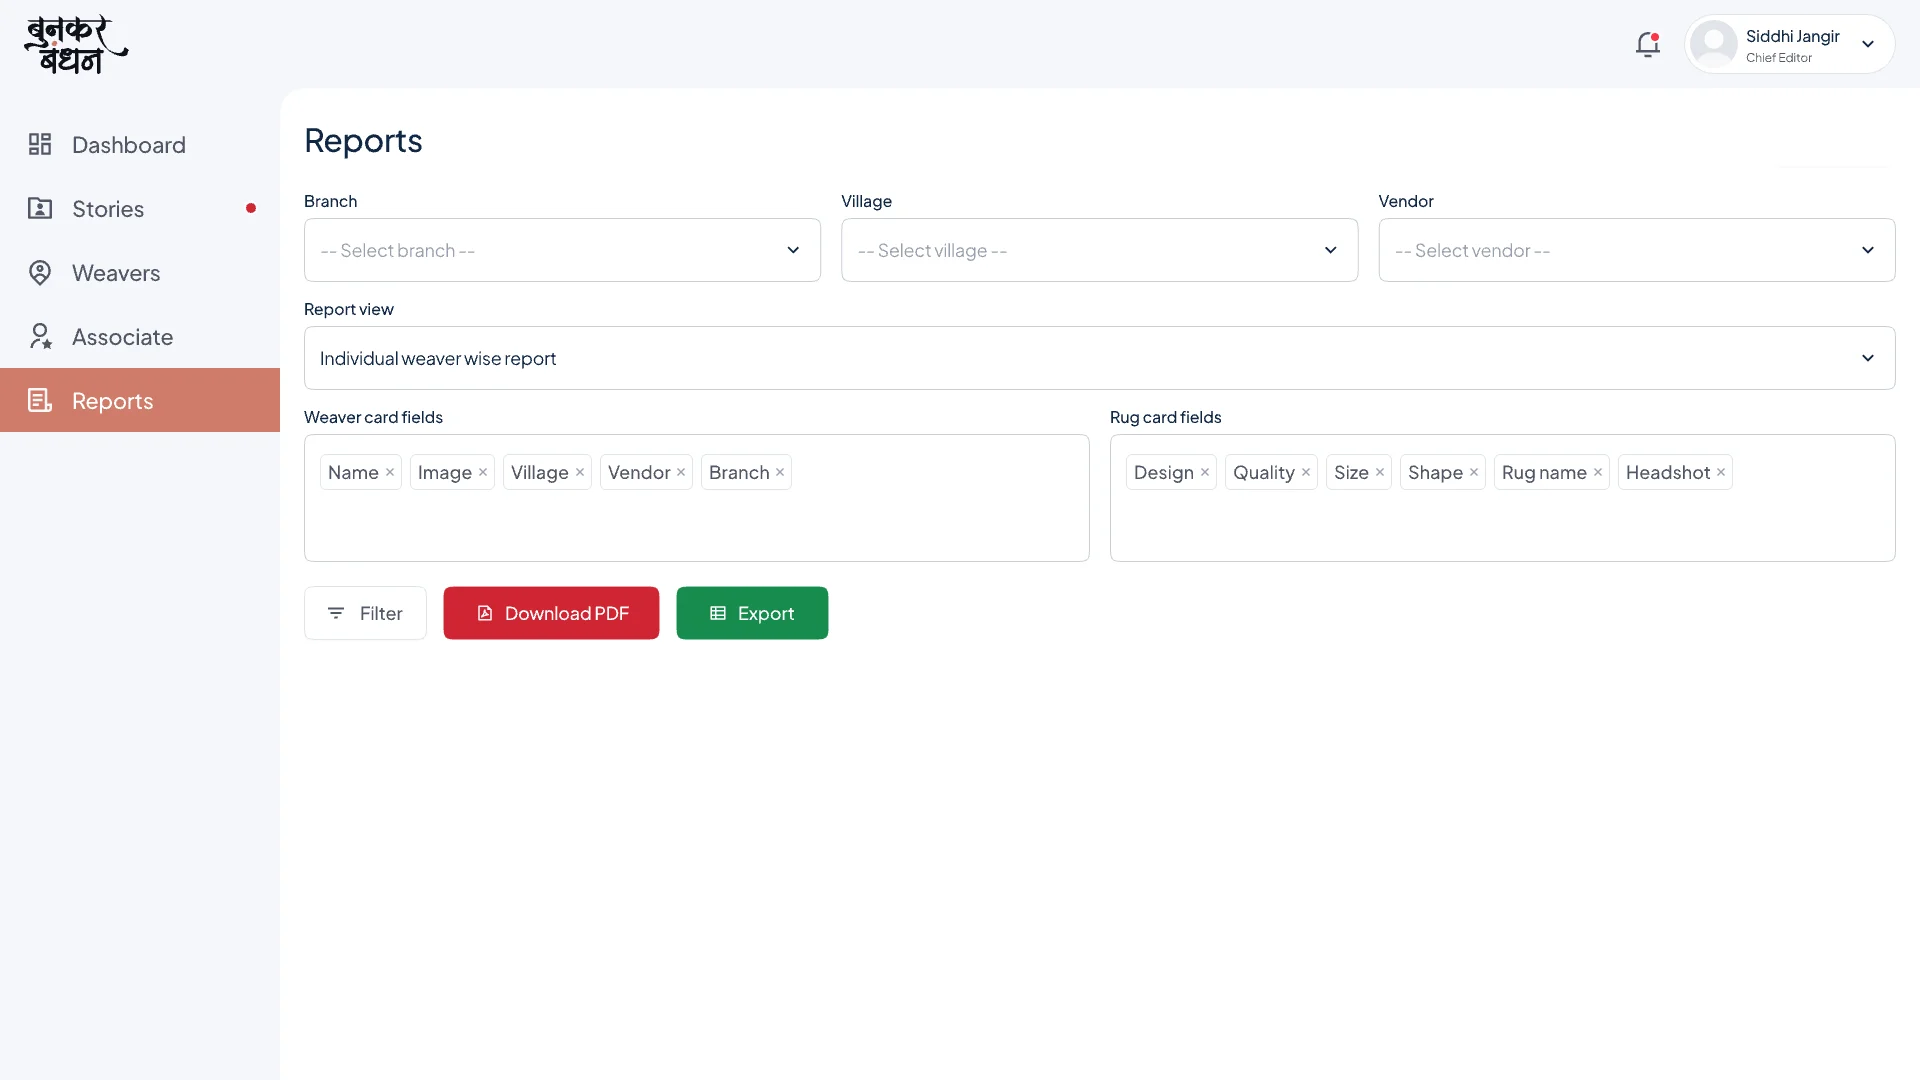Remove the Shape rug field tag
This screenshot has height=1080, width=1920.
(x=1474, y=473)
